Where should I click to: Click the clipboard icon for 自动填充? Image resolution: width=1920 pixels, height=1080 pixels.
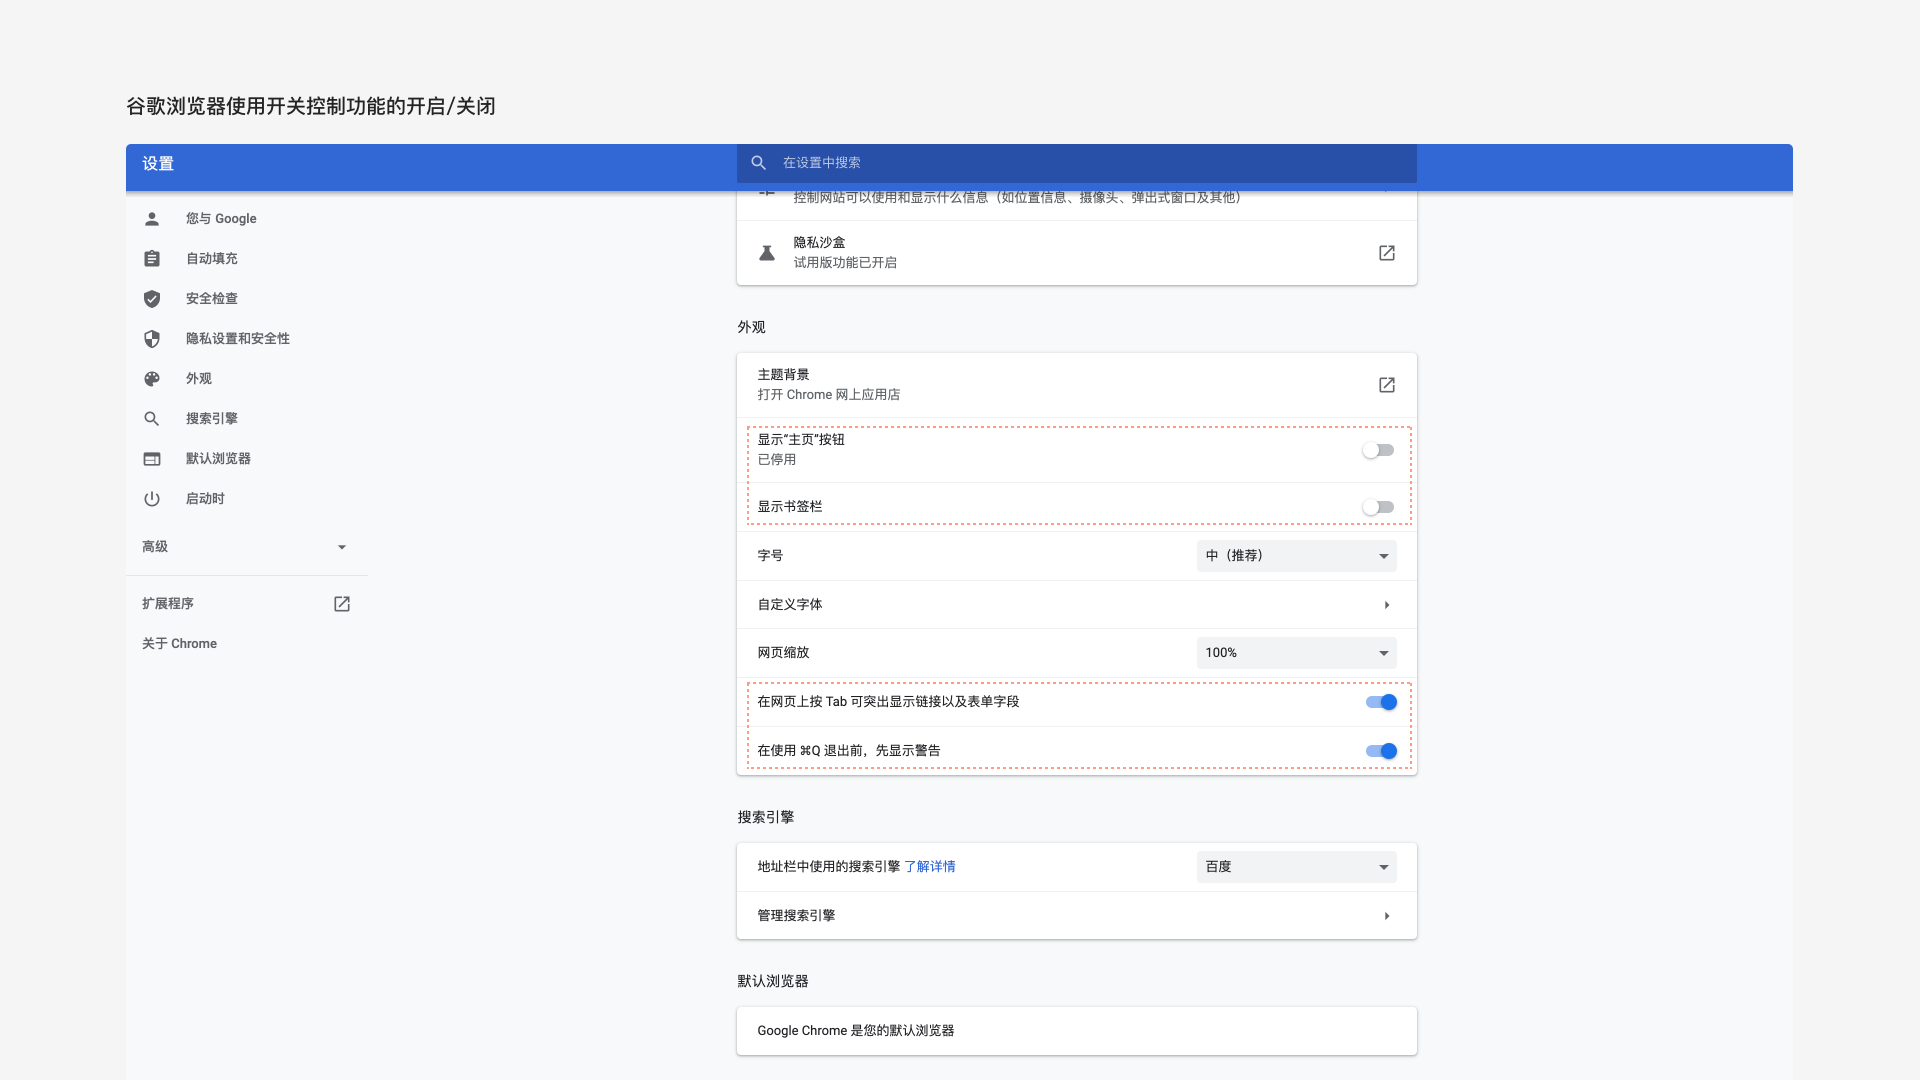152,259
